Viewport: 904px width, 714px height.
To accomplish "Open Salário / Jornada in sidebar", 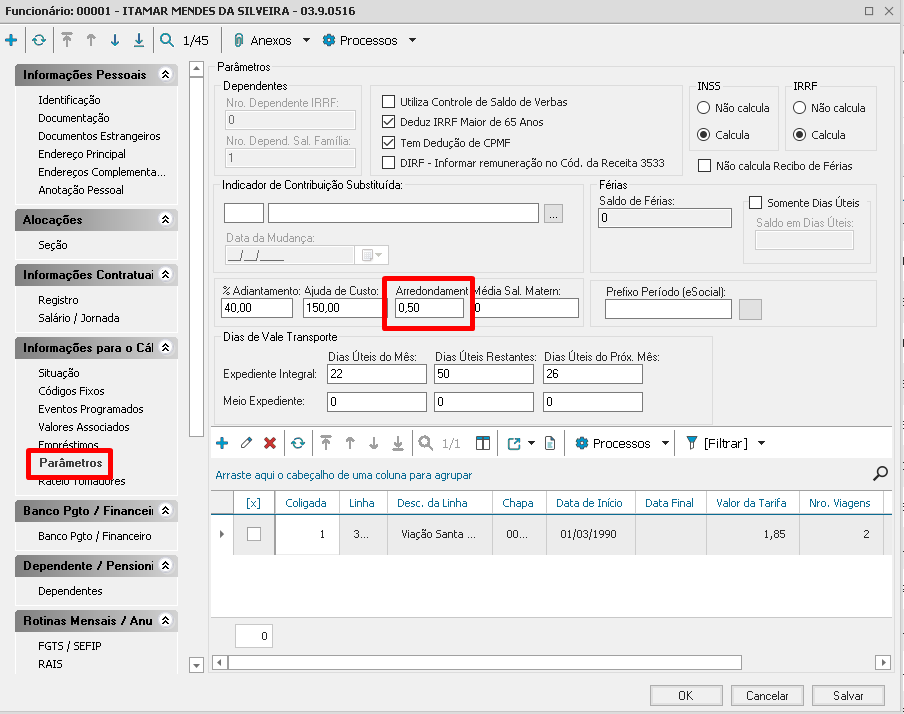I will 79,318.
